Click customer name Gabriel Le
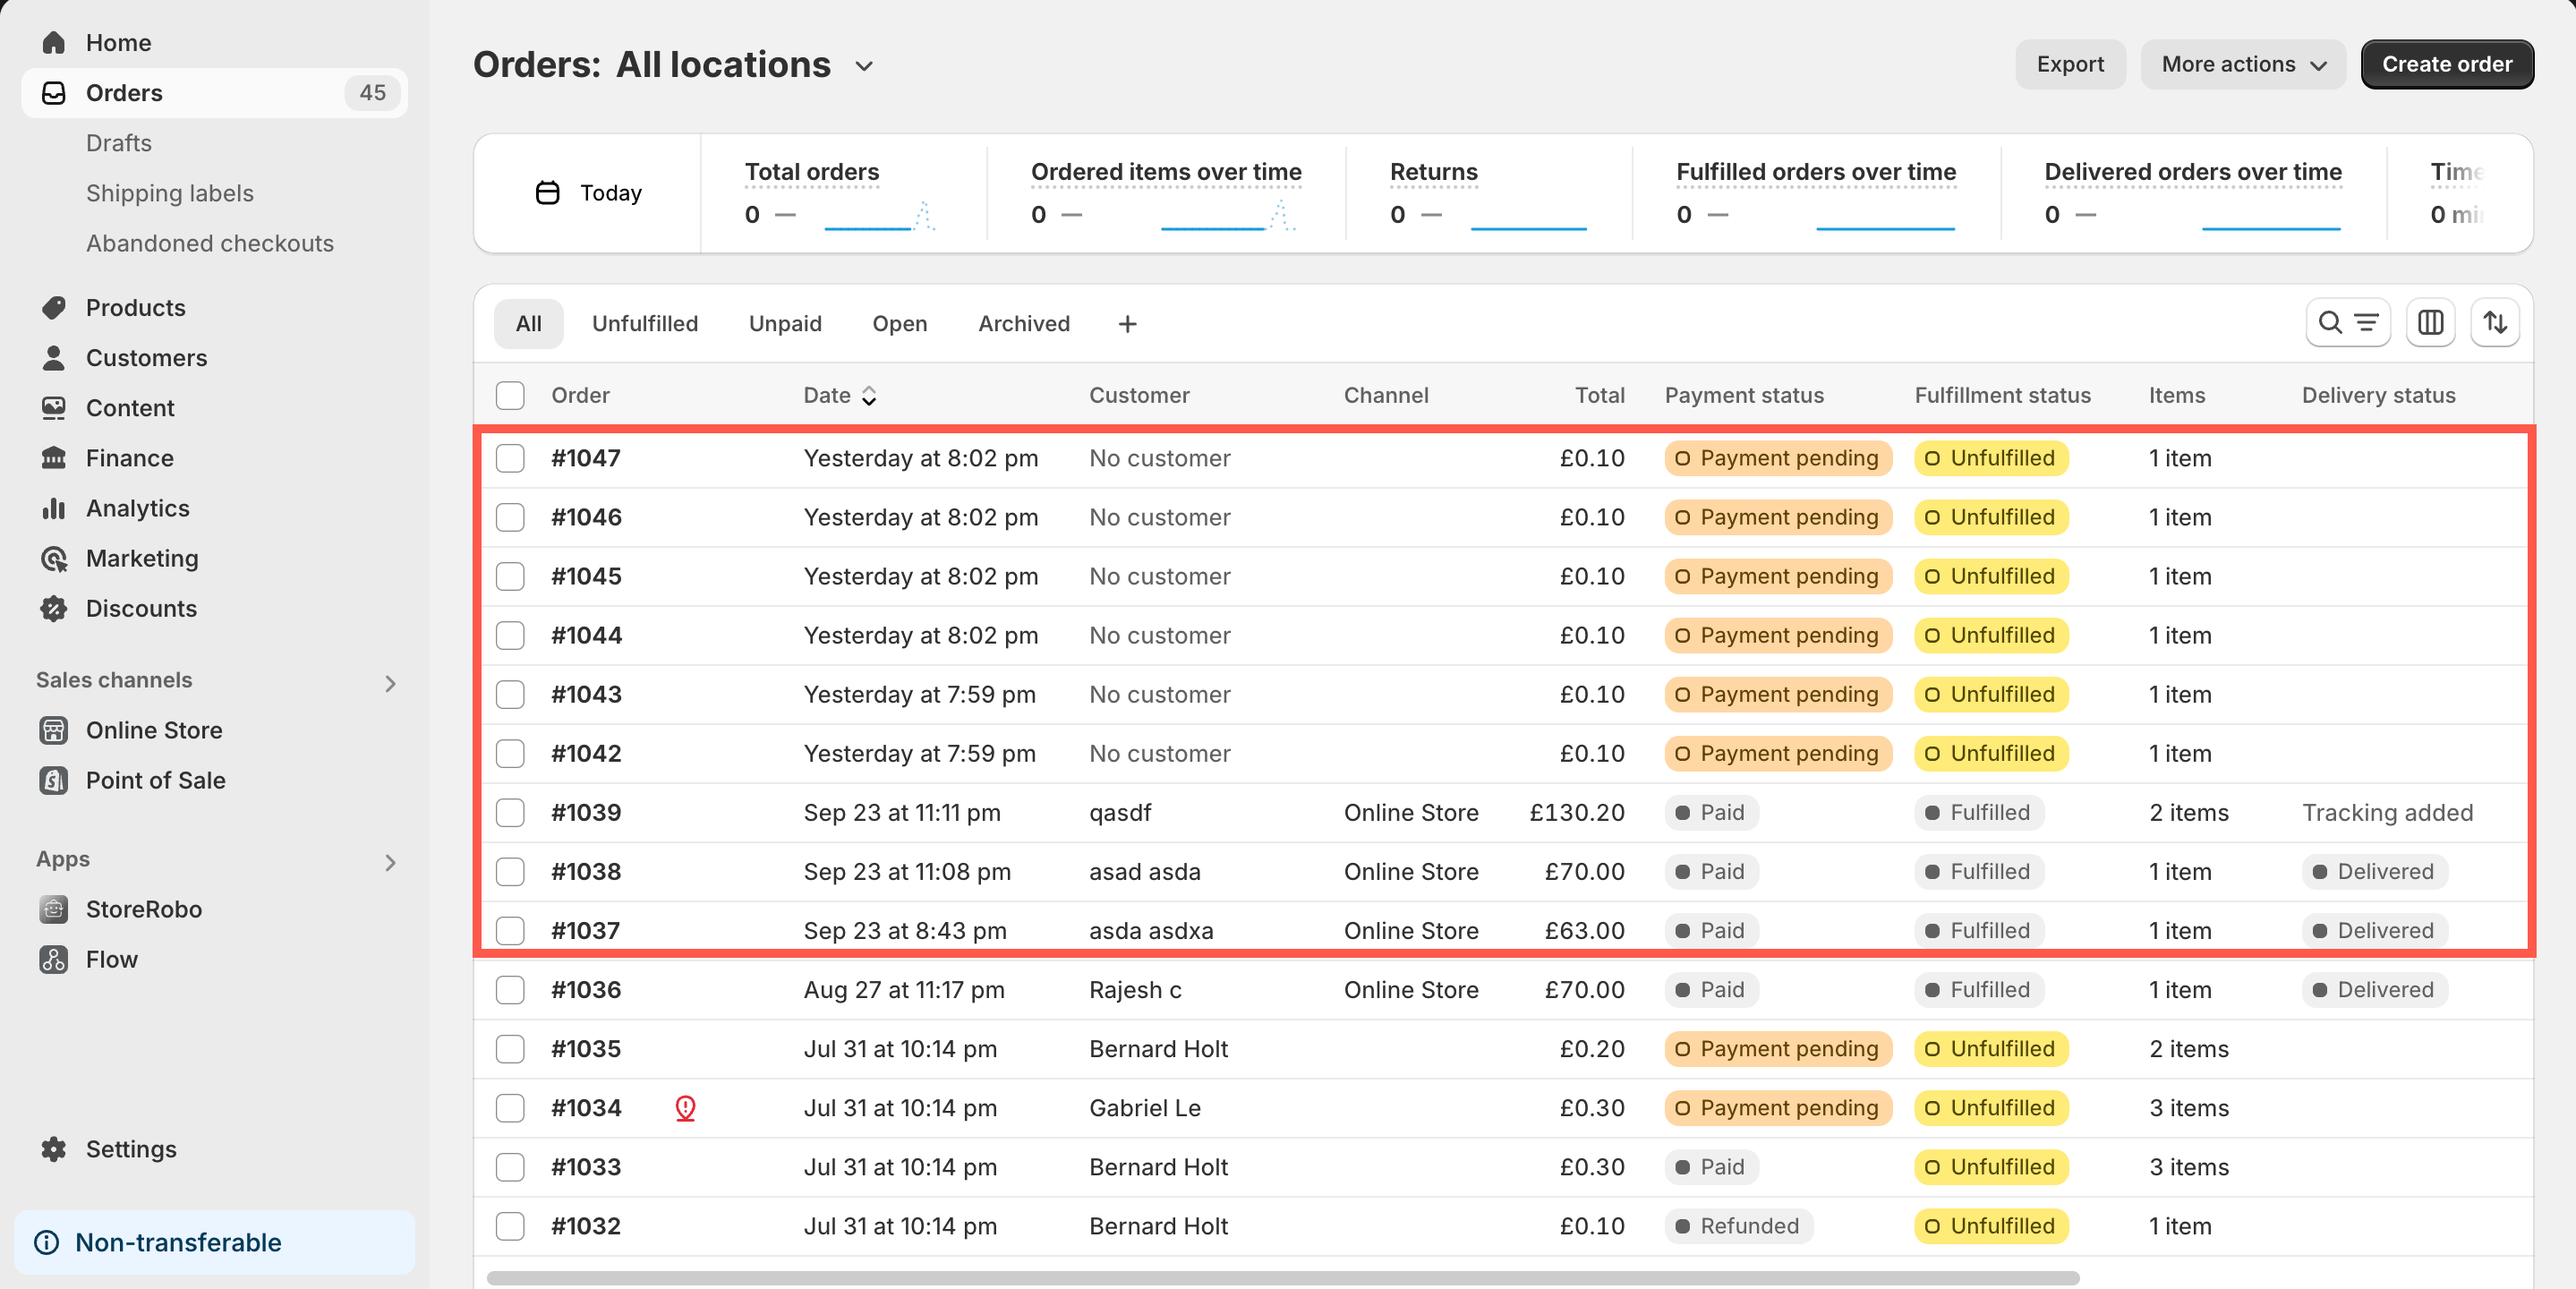 pos(1145,1107)
